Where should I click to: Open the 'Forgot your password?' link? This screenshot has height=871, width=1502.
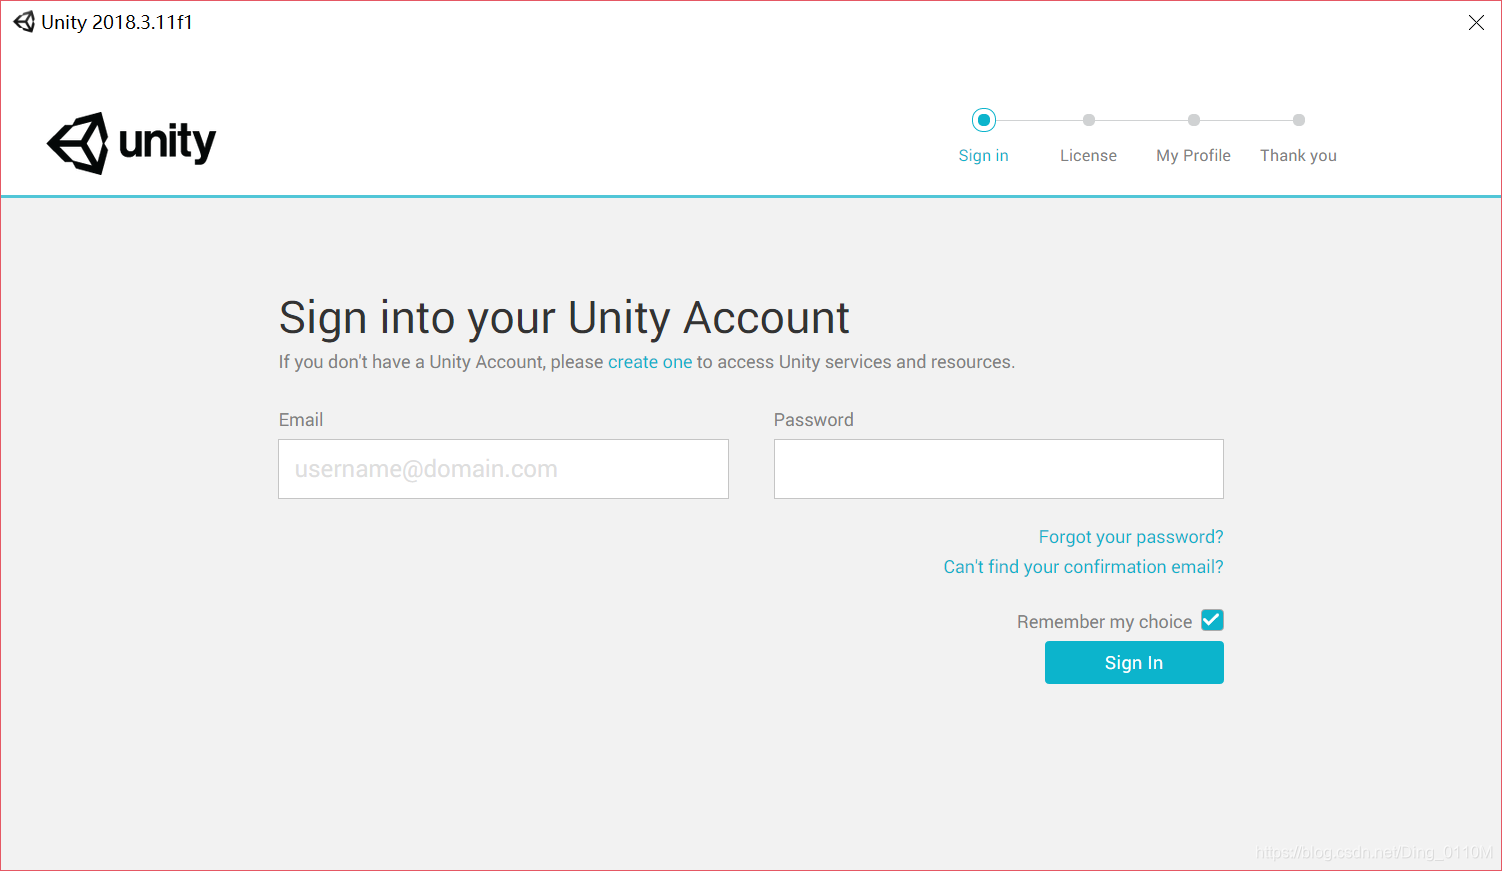[x=1131, y=537]
